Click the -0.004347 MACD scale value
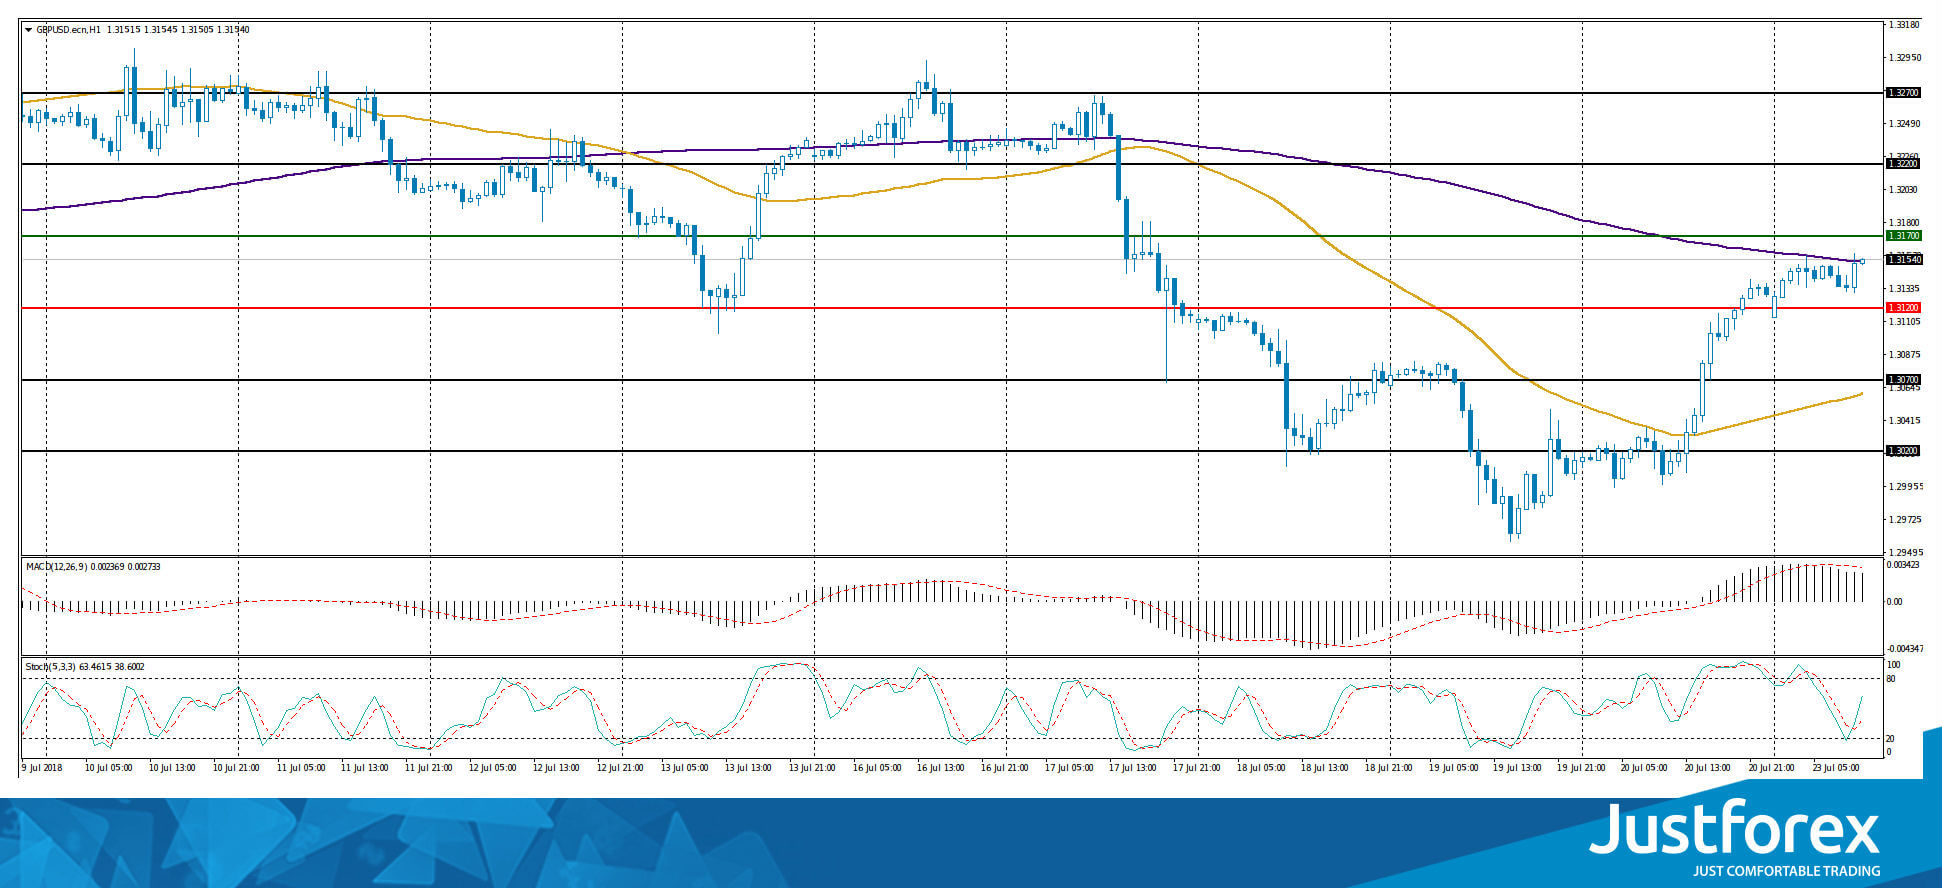Viewport: 1942px width, 888px height. [x=1903, y=650]
